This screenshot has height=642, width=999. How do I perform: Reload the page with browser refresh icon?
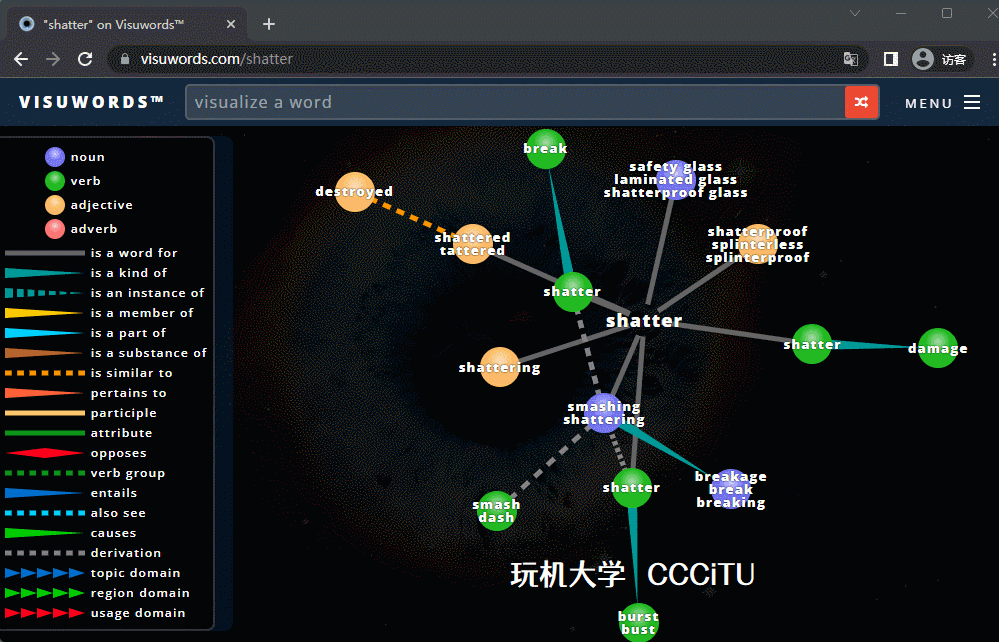pos(85,59)
